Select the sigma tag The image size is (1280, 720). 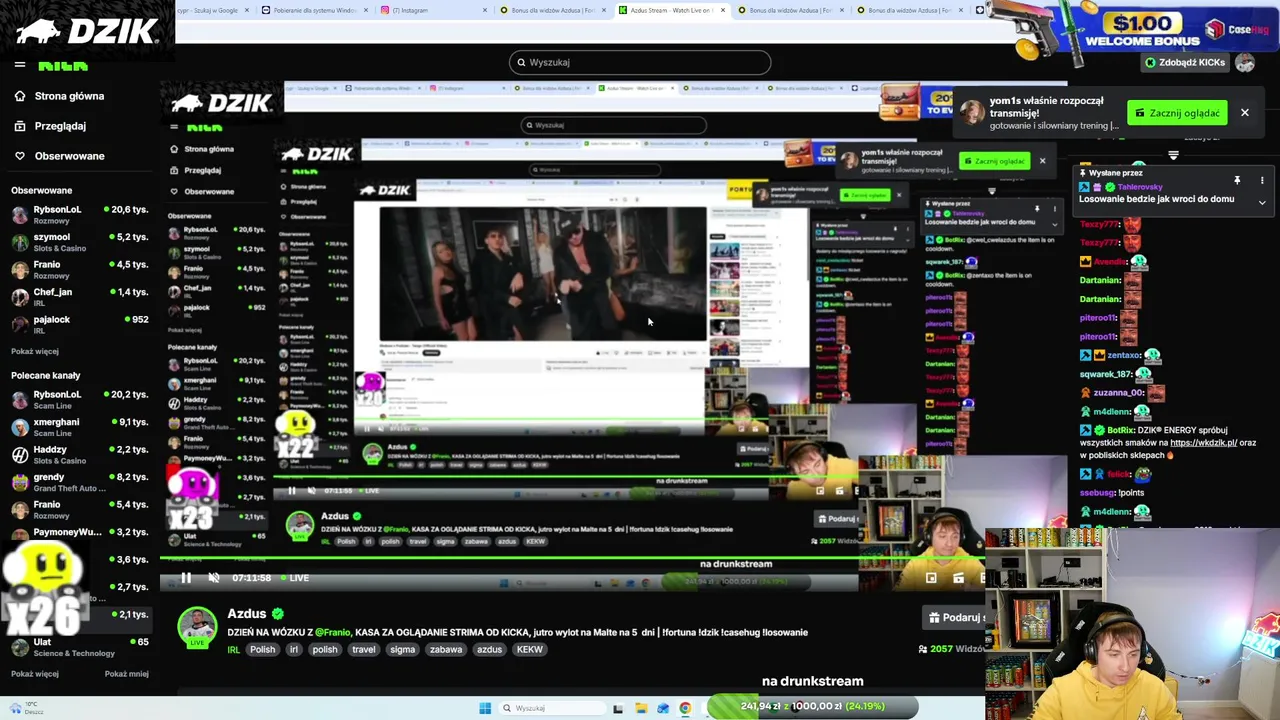402,650
